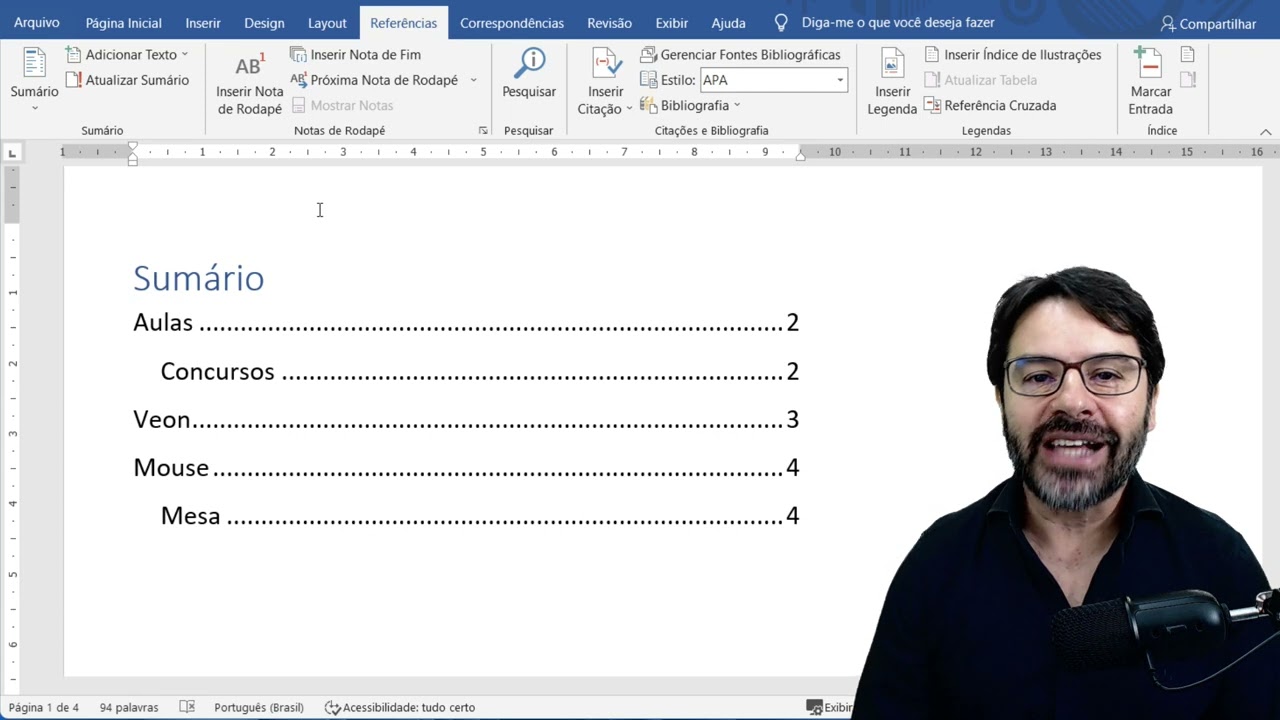The width and height of the screenshot is (1280, 720).
Task: Select the Referências tab
Action: pyautogui.click(x=404, y=23)
